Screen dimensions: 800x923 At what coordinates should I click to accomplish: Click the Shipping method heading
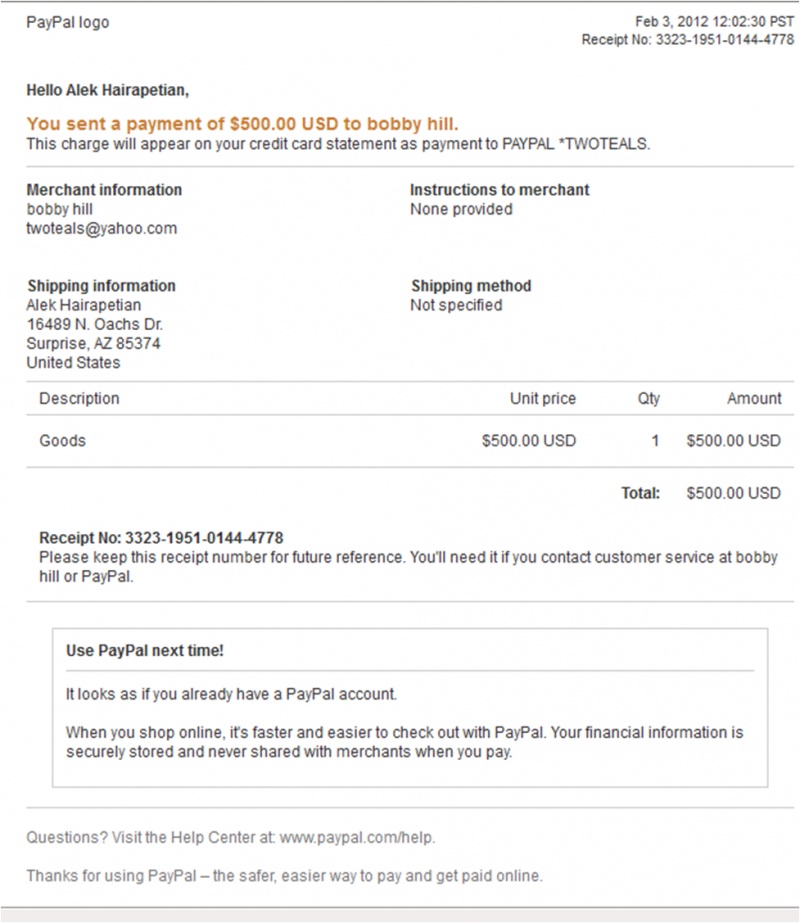(471, 285)
